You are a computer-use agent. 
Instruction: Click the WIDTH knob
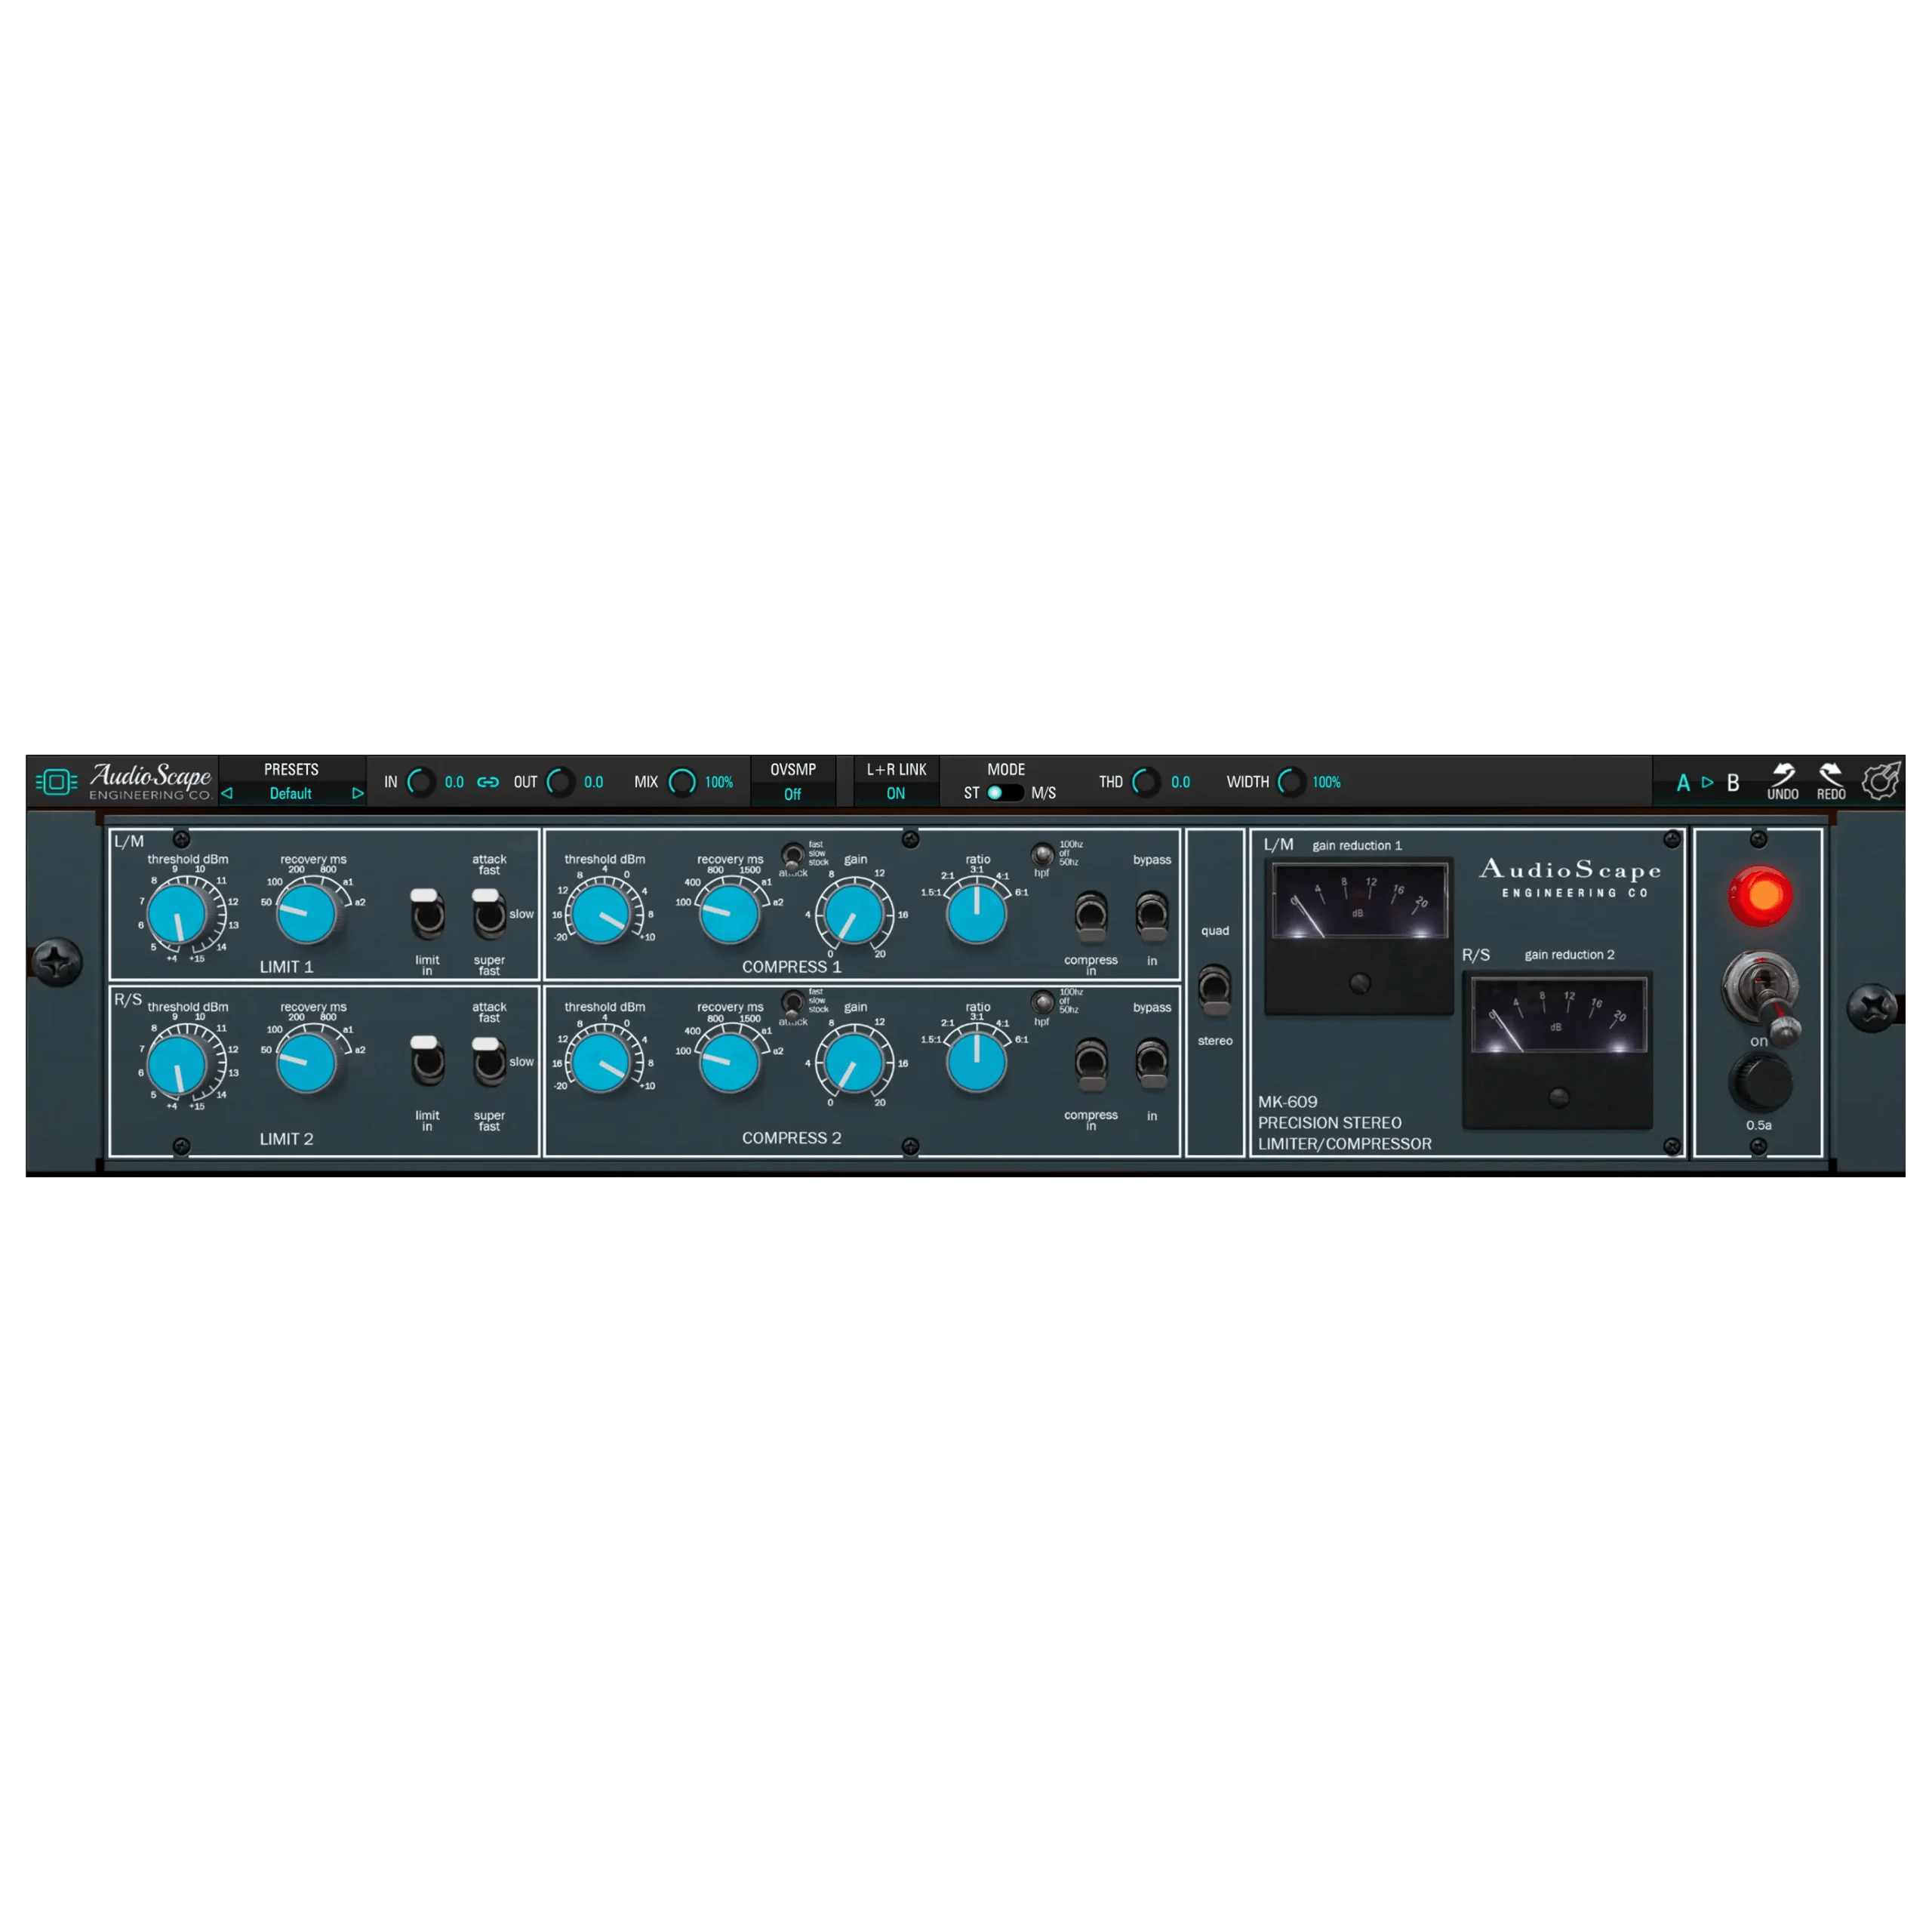[x=1291, y=782]
